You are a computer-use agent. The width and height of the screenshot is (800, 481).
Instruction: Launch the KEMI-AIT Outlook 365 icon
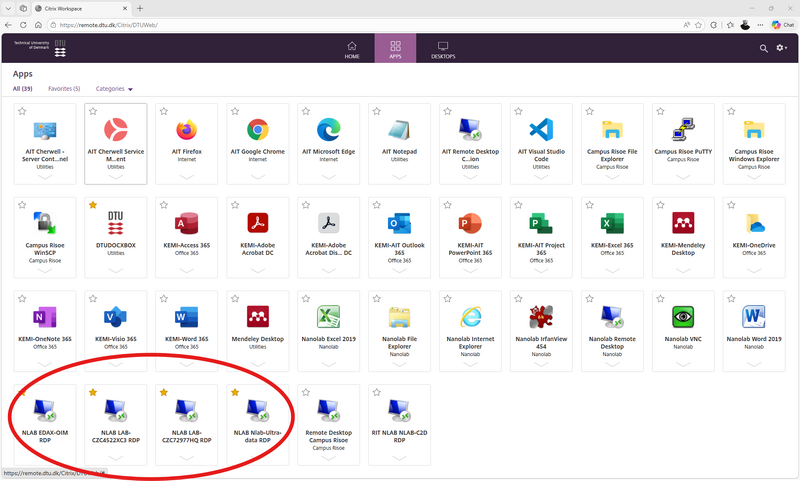[x=399, y=223]
